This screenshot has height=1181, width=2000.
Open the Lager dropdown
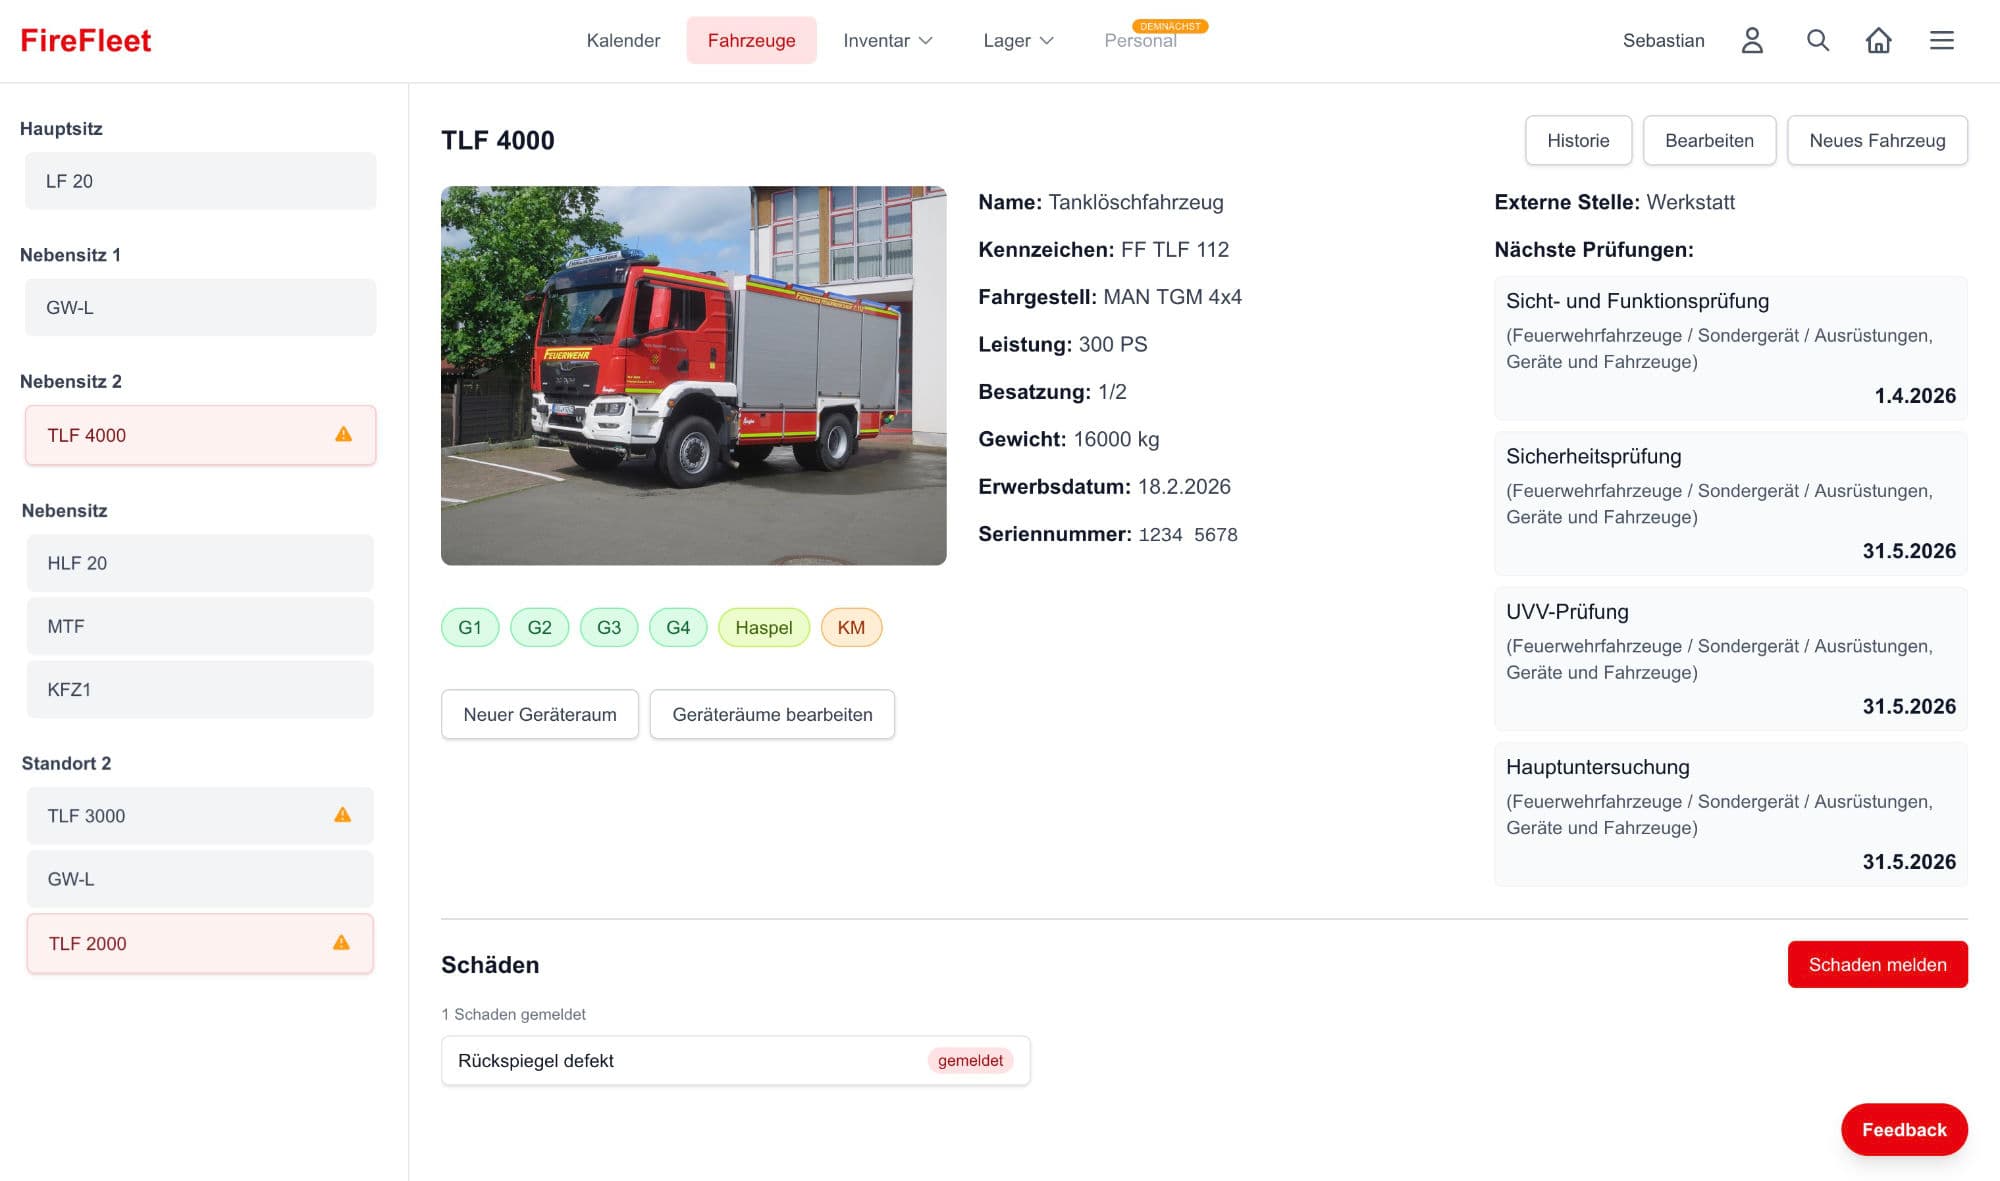[1017, 40]
